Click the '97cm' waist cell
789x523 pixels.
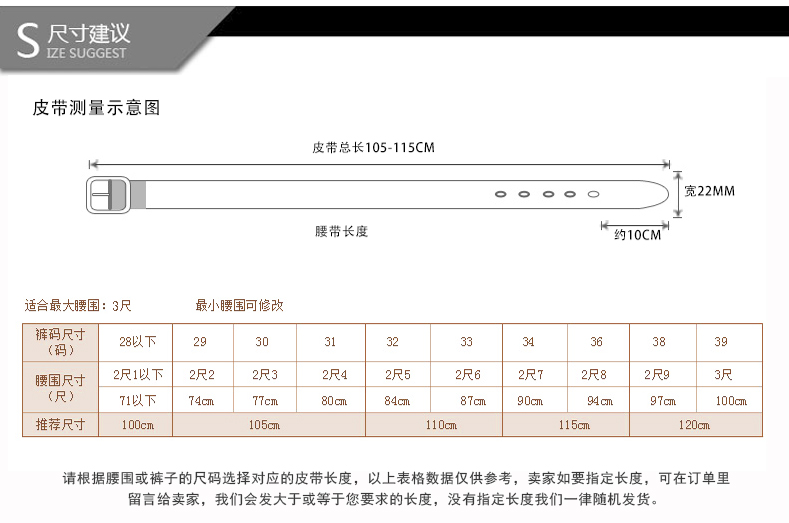663,401
